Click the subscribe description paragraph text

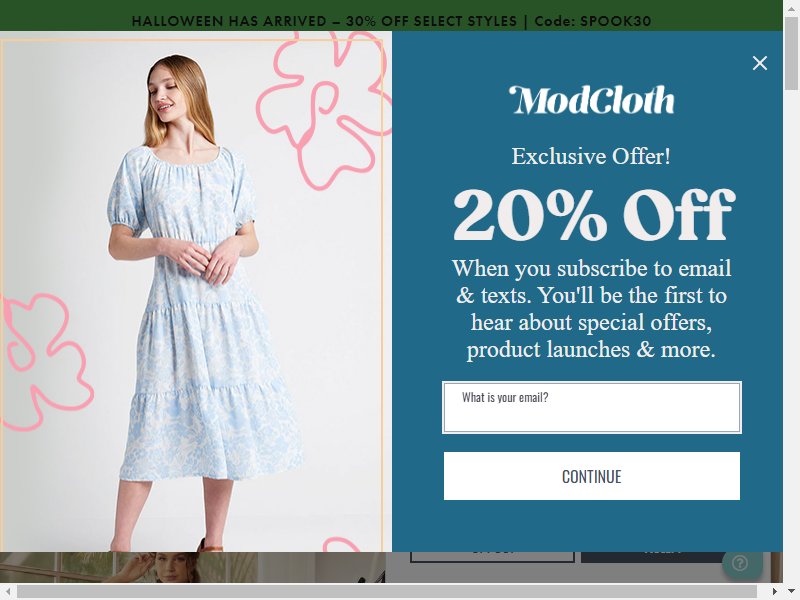(x=591, y=309)
